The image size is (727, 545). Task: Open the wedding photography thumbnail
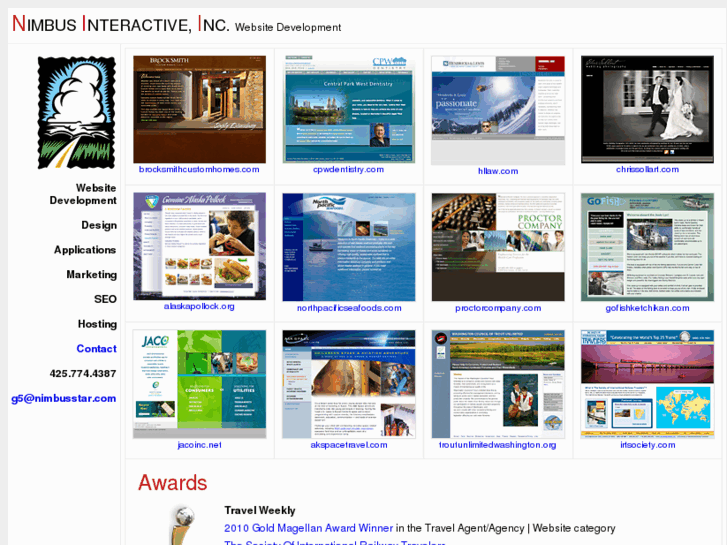coord(647,109)
